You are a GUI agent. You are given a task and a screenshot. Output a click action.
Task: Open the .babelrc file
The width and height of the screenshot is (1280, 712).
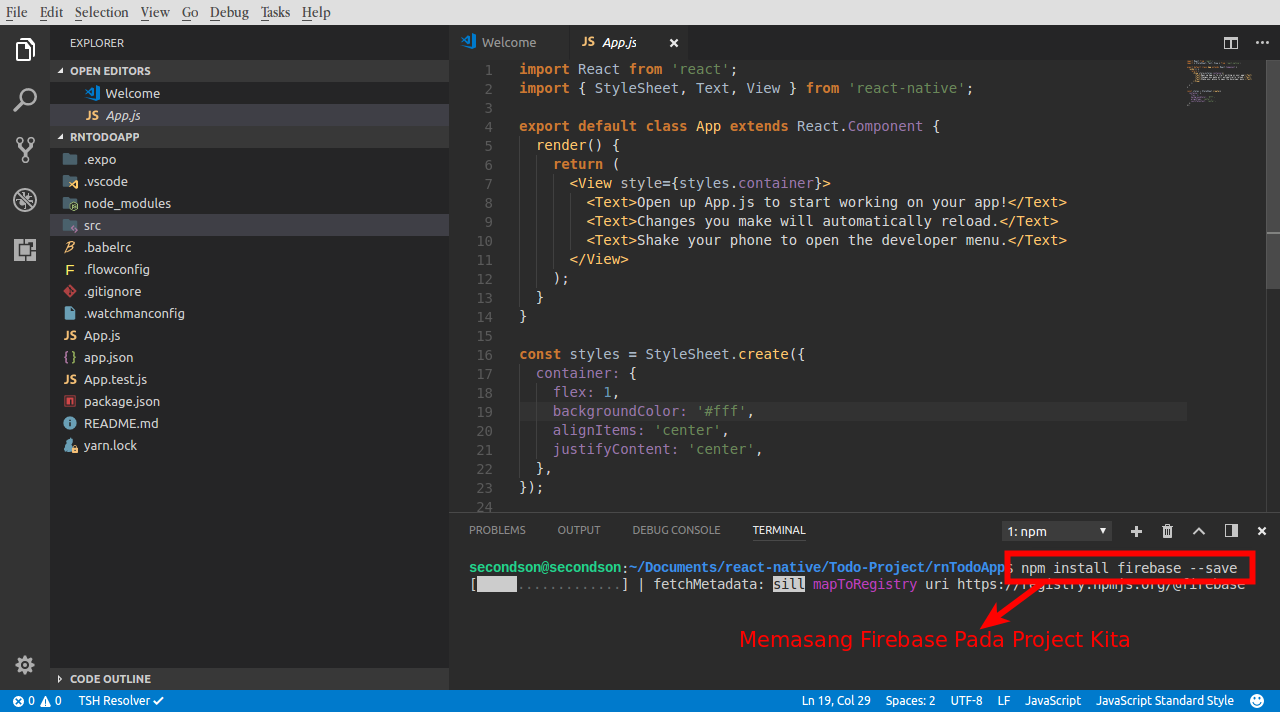[250, 247]
